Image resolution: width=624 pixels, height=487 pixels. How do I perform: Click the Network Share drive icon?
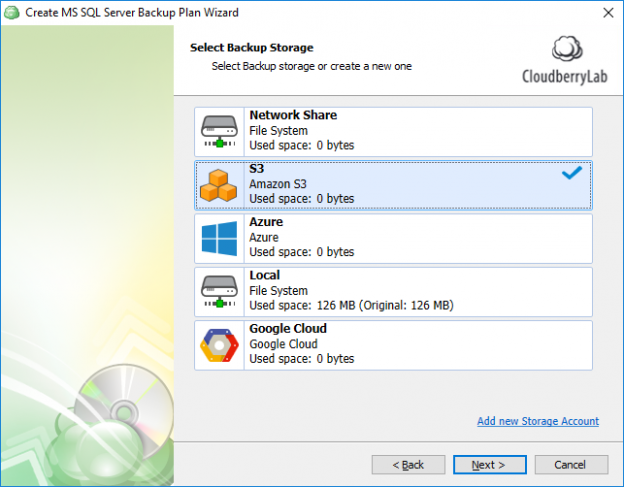pos(219,131)
